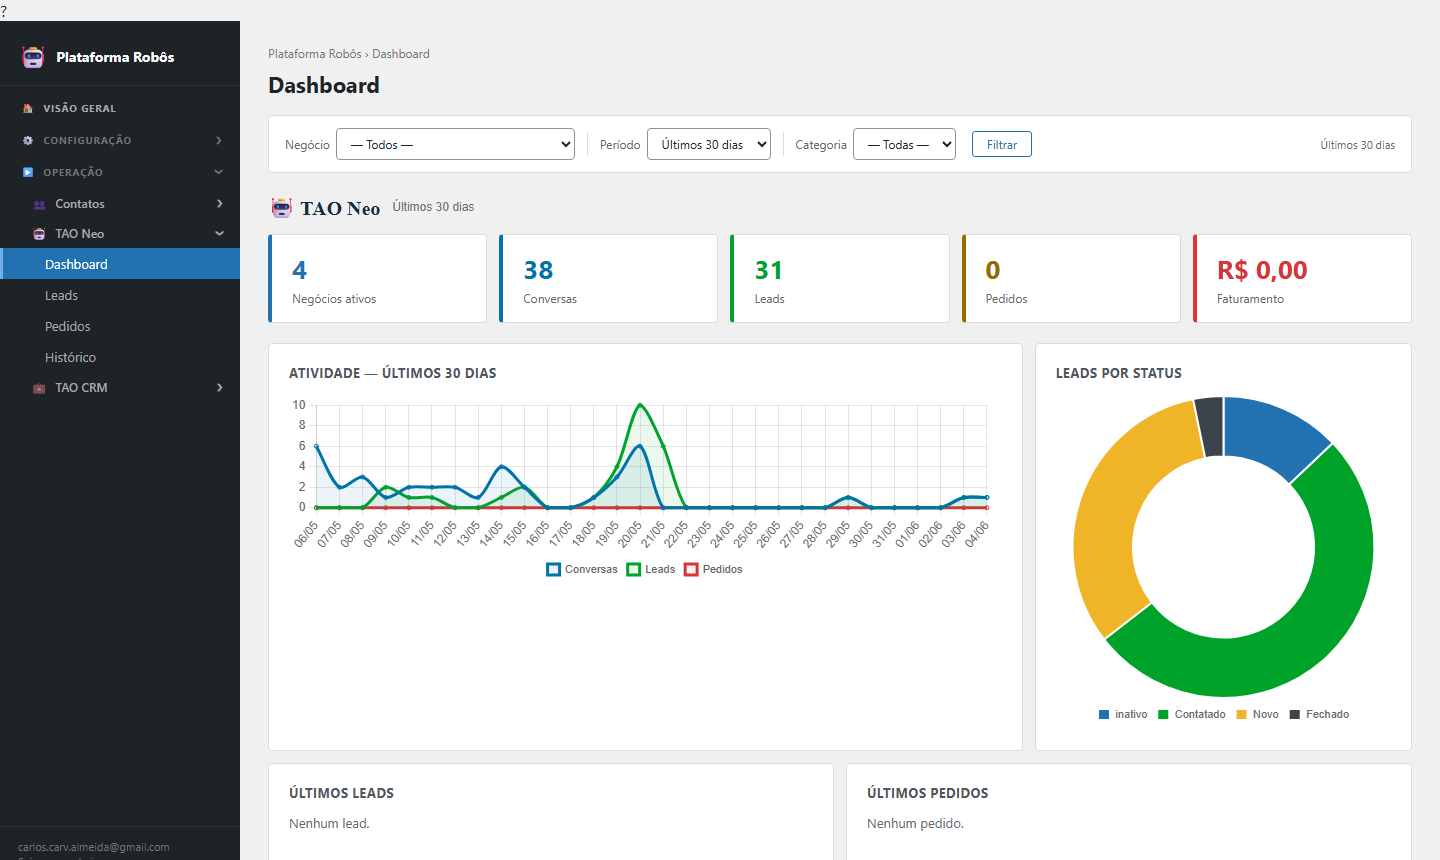The width and height of the screenshot is (1440, 860).
Task: Select the Dashboard sidebar item
Action: coord(120,264)
